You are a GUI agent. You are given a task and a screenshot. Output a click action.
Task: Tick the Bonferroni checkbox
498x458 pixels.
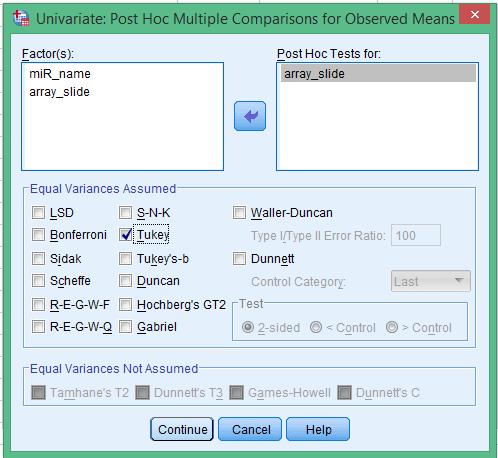(38, 235)
